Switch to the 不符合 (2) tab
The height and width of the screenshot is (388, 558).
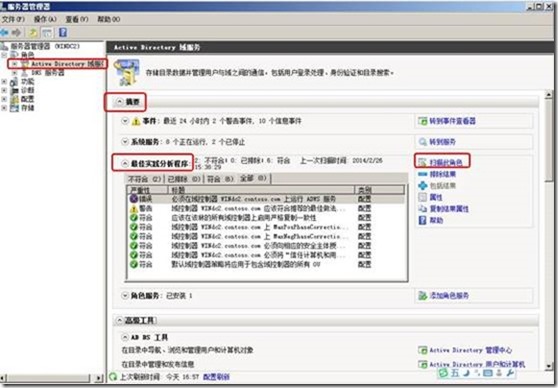click(x=144, y=179)
